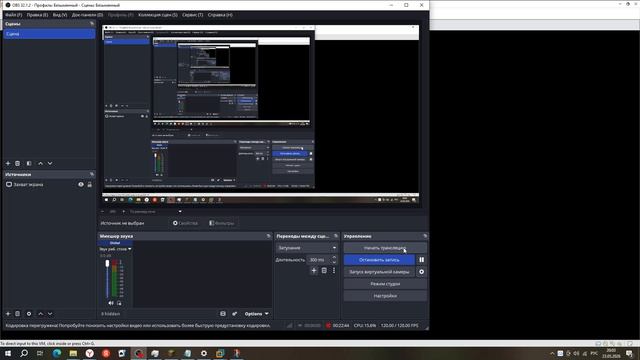Screen dimensions: 640x360
Task: Remove selected source with trash icon
Action: click(18, 313)
